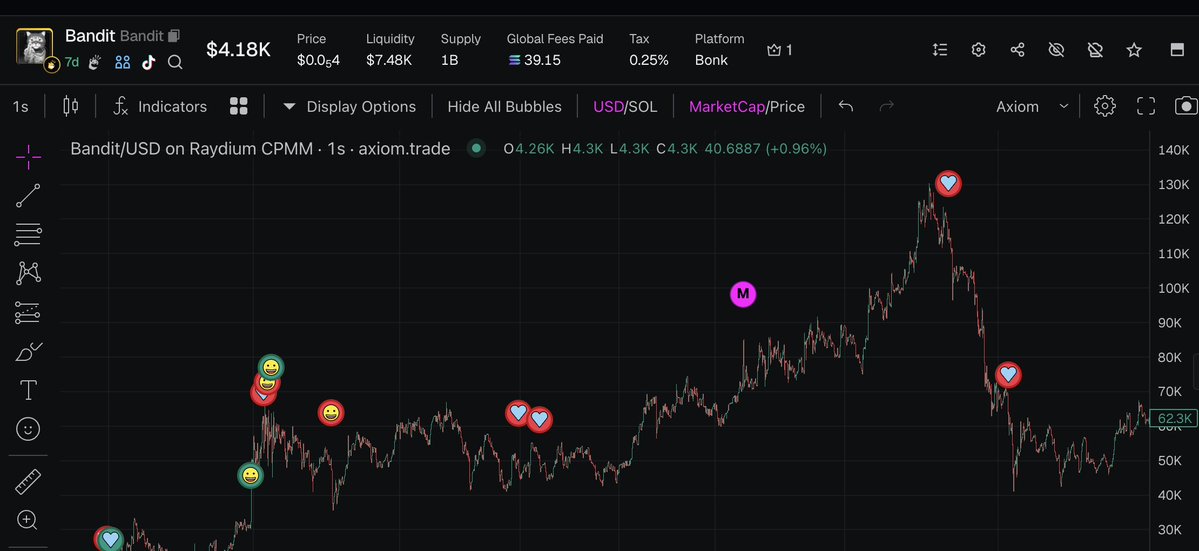Click the waving hand icon next to 7d
This screenshot has width=1199, height=551.
click(x=96, y=62)
